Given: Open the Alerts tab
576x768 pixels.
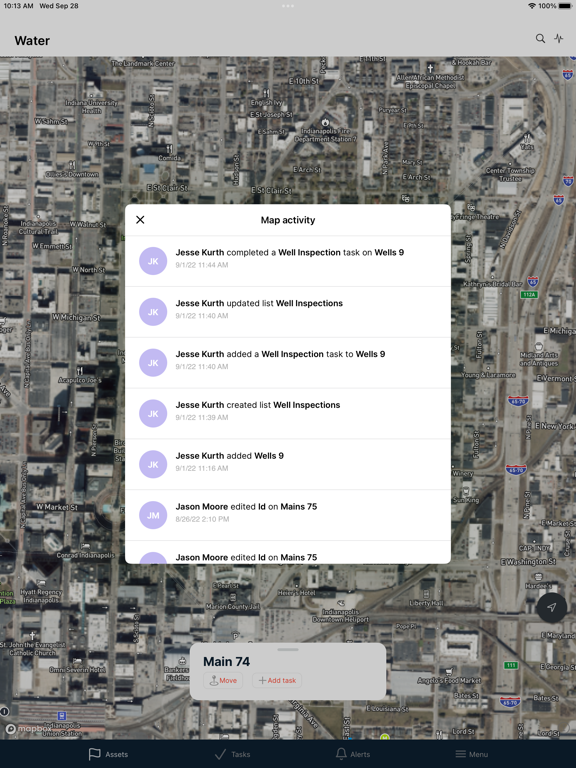Looking at the screenshot, I should [353, 754].
